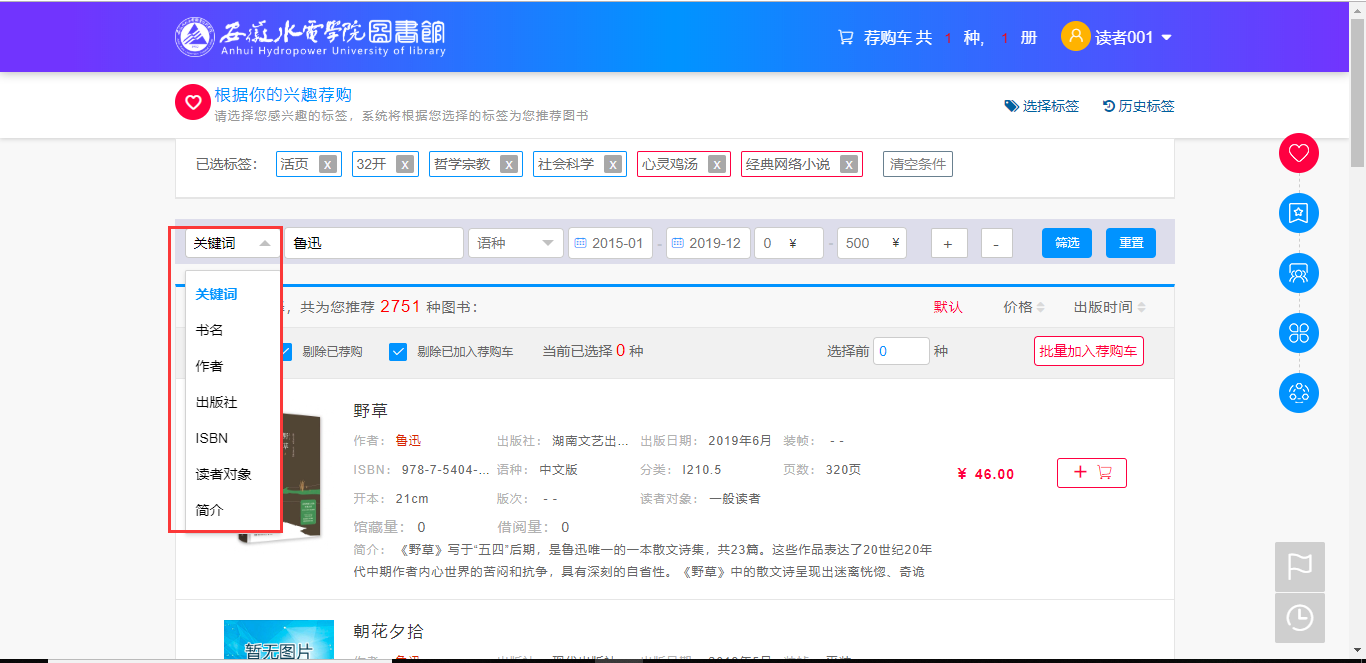Click the gray flag icon button
The height and width of the screenshot is (663, 1366).
pyautogui.click(x=1299, y=566)
